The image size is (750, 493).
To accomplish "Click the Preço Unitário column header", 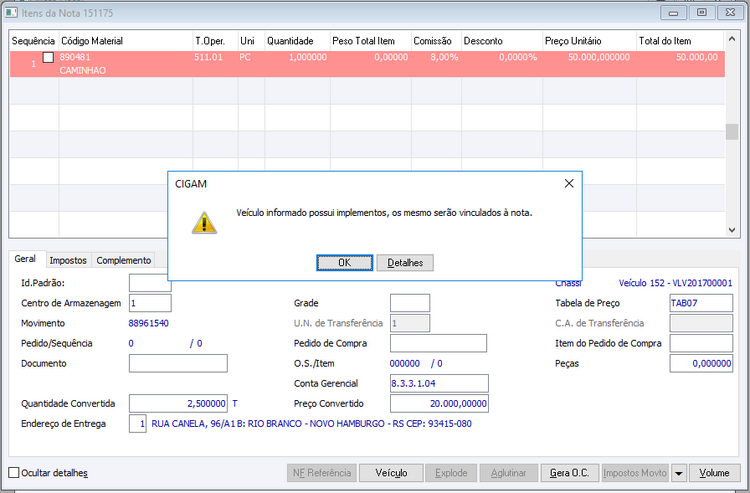I will click(x=589, y=41).
